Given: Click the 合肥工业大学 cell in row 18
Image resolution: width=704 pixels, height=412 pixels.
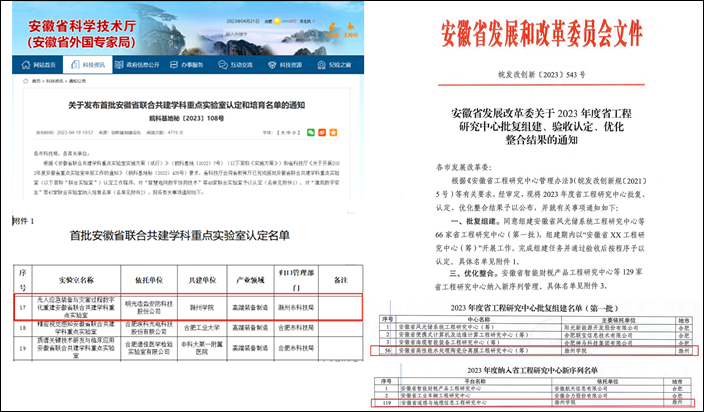Looking at the screenshot, I should coord(202,328).
